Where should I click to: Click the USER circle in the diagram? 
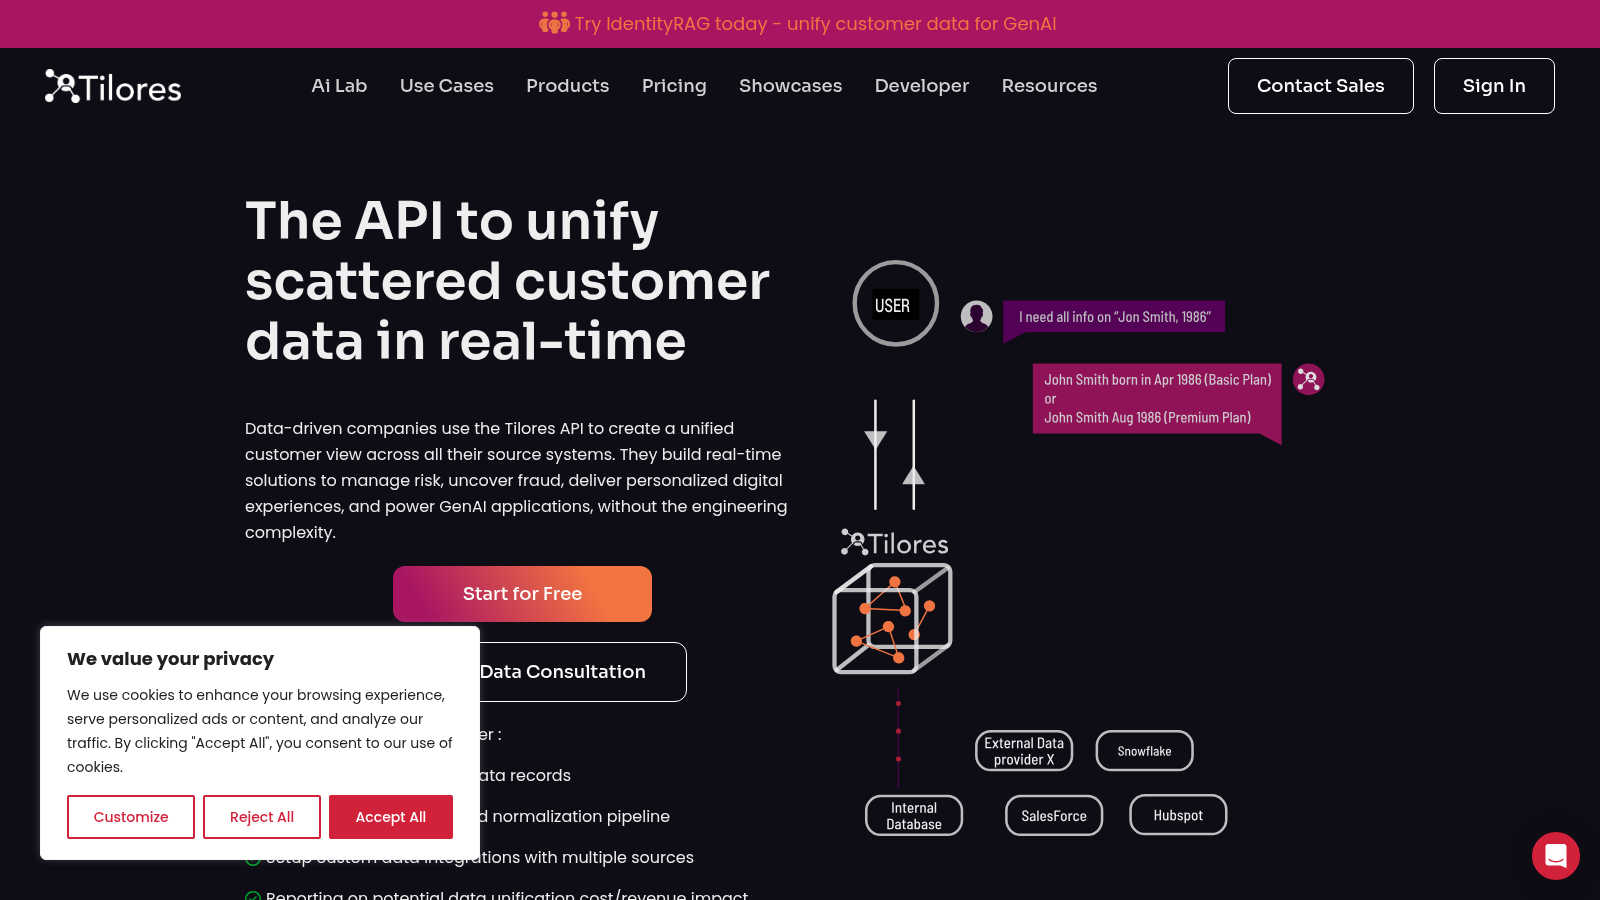click(x=895, y=303)
